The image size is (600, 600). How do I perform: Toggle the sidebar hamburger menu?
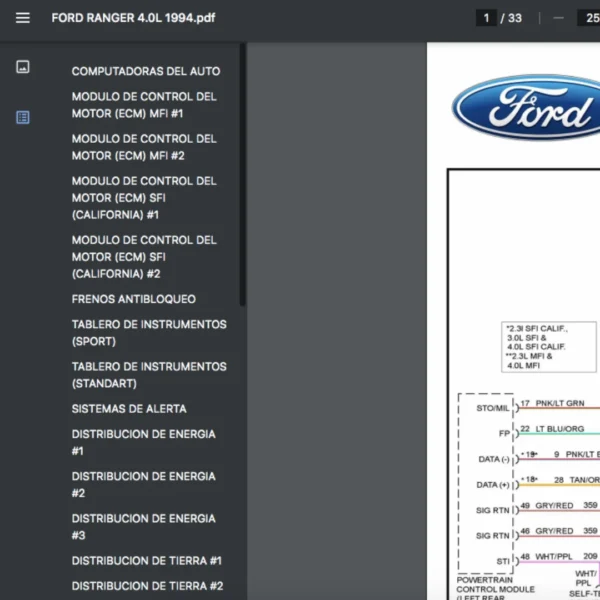(23, 18)
